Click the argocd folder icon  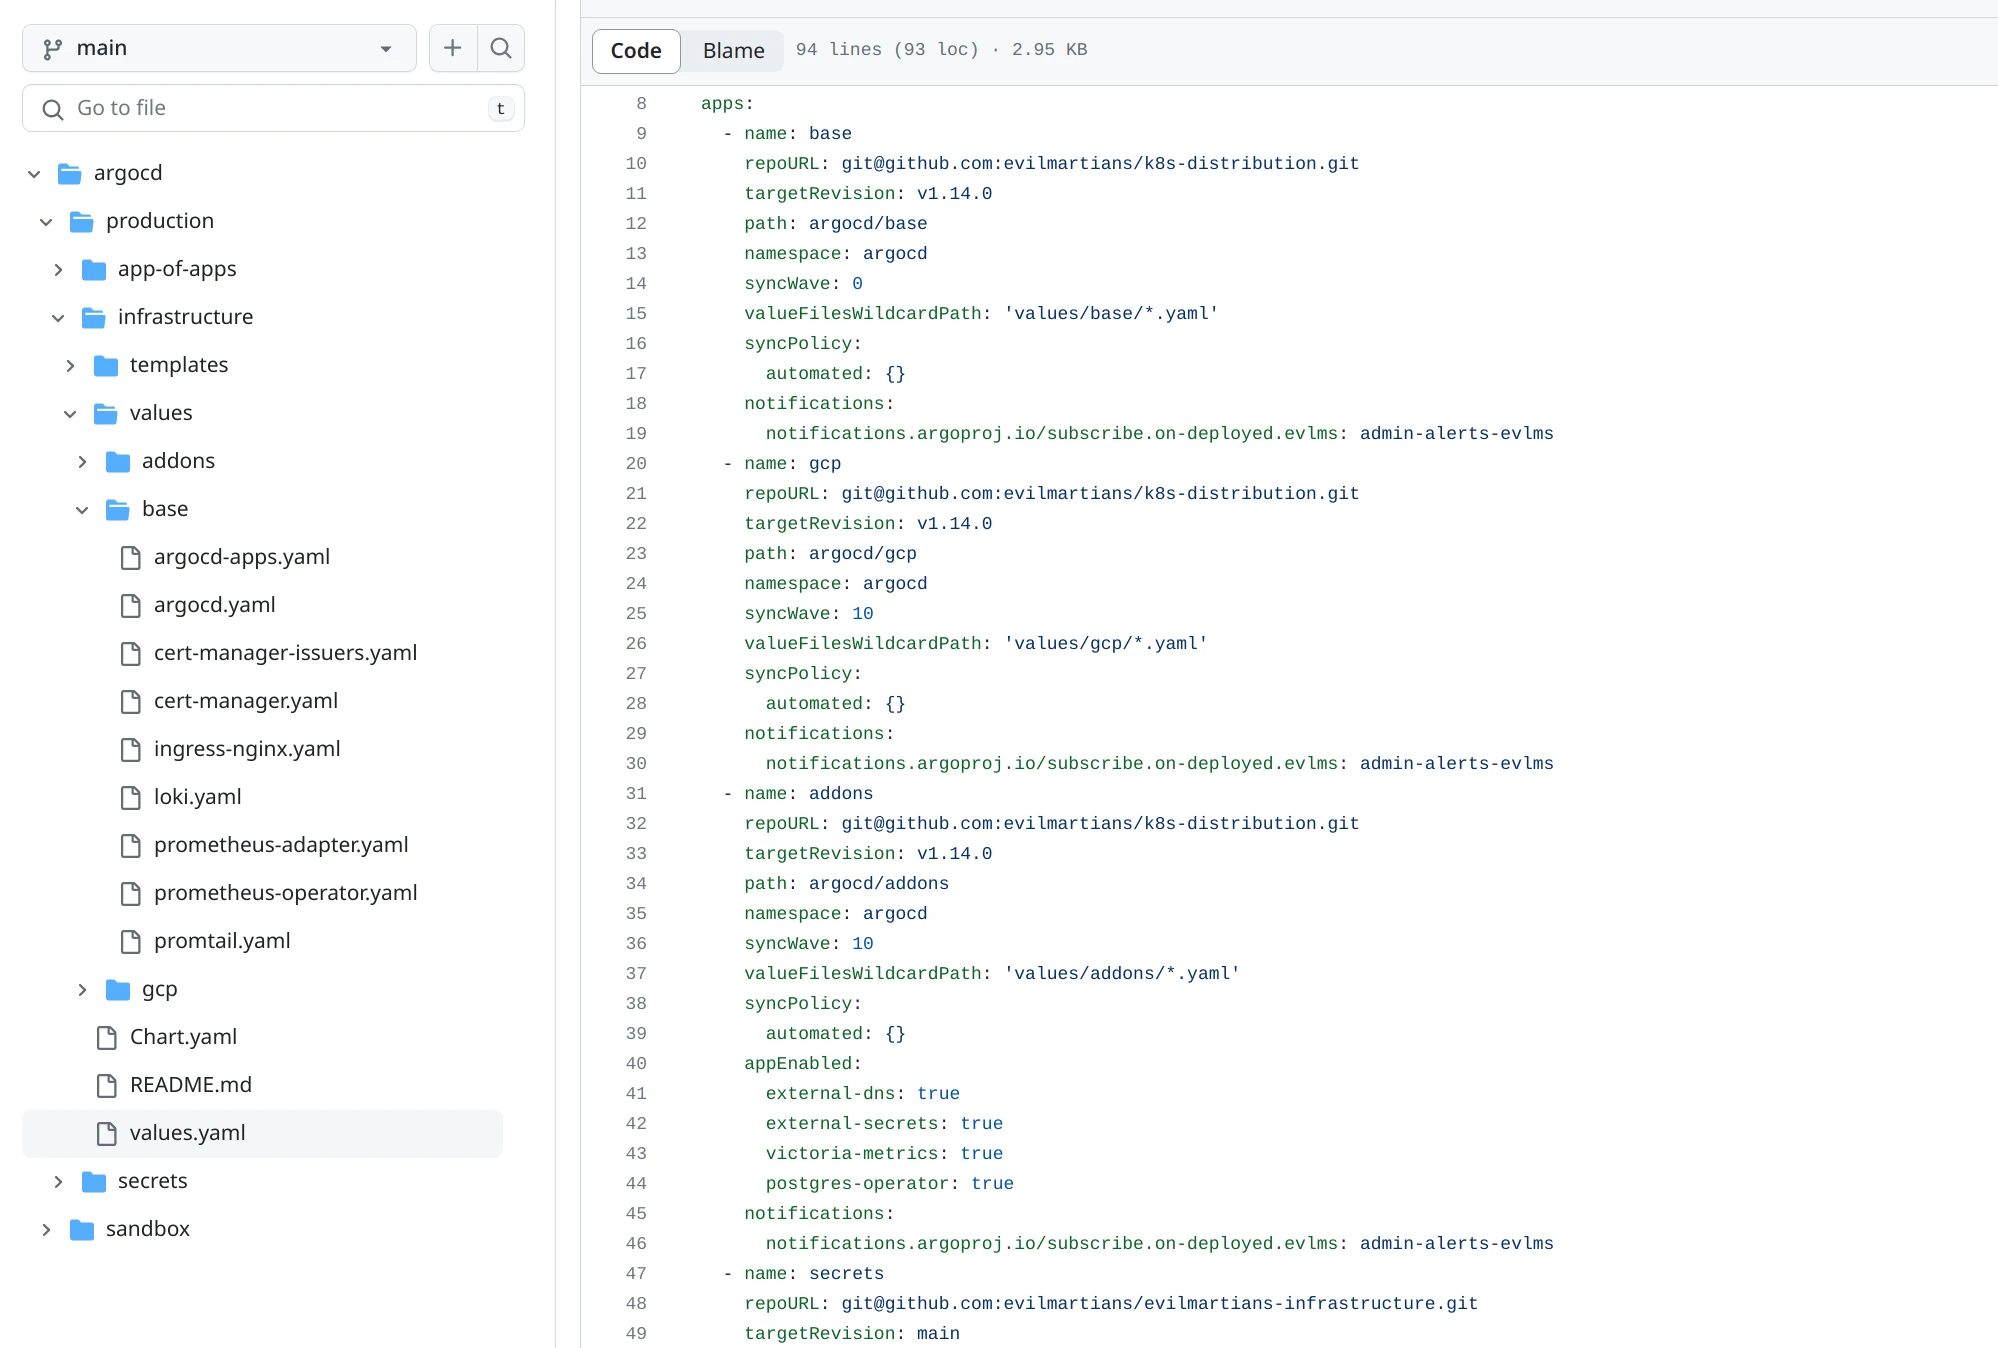pyautogui.click(x=69, y=174)
